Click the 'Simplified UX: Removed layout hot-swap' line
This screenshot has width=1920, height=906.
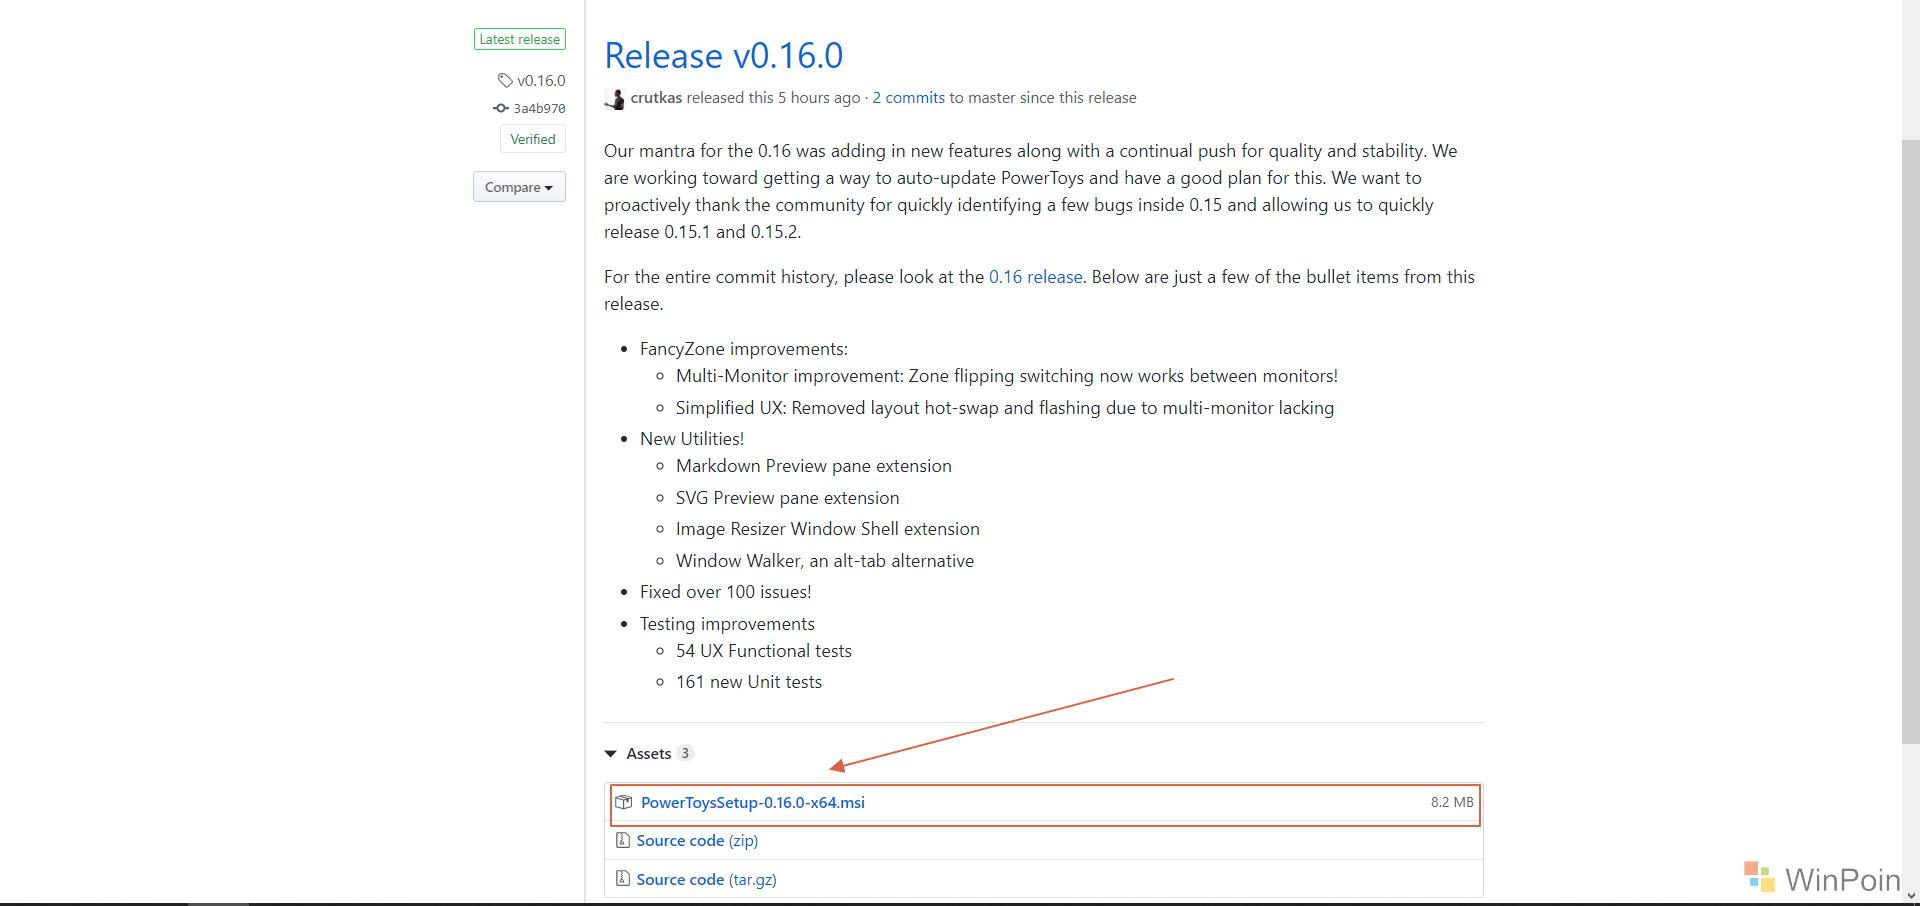click(x=1005, y=408)
